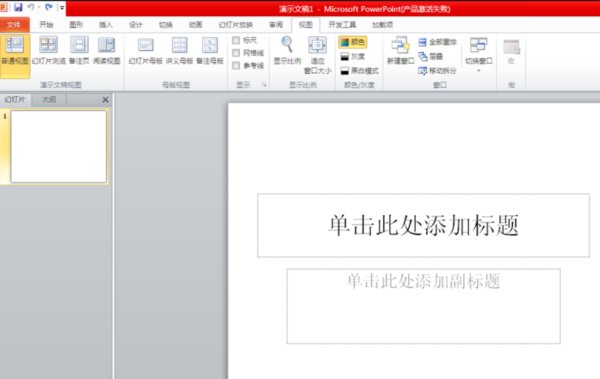Viewport: 600px width, 379px height.
Task: Open the Undo history dropdown arrow
Action: click(x=39, y=7)
